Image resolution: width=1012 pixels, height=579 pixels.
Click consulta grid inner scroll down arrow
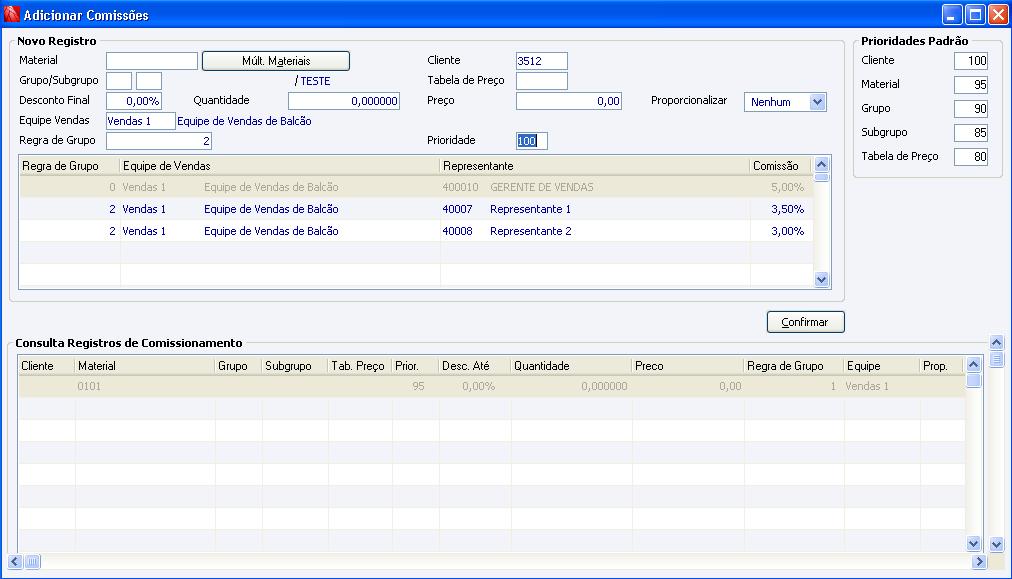tap(973, 544)
